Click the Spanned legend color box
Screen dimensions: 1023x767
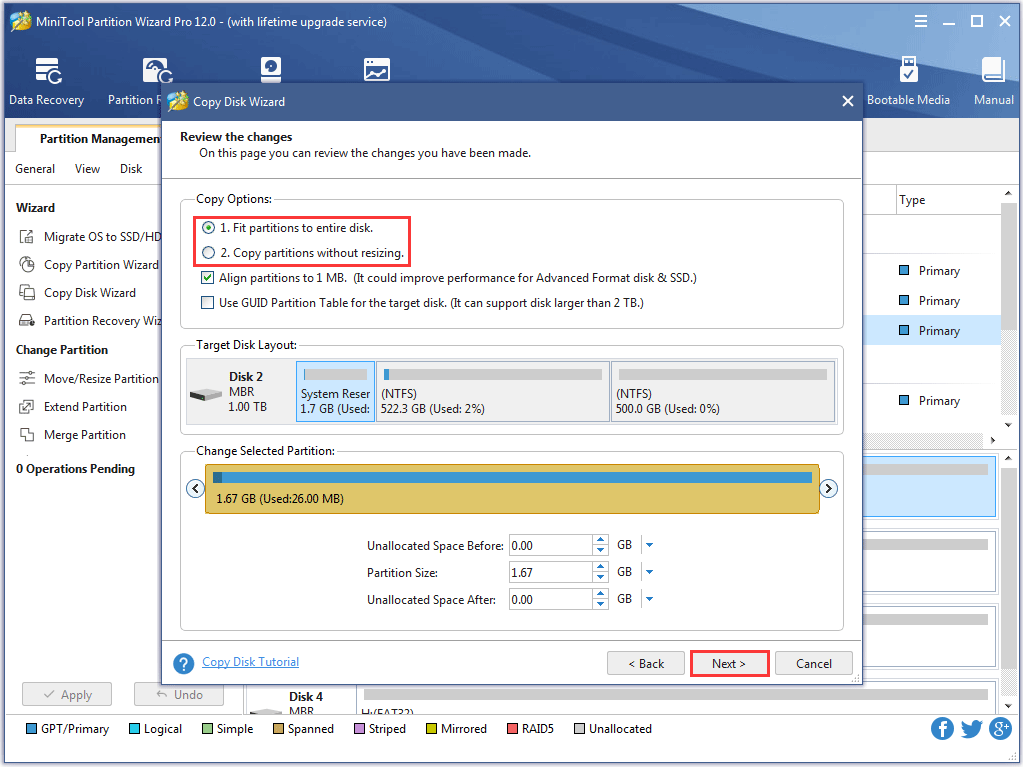(x=279, y=729)
